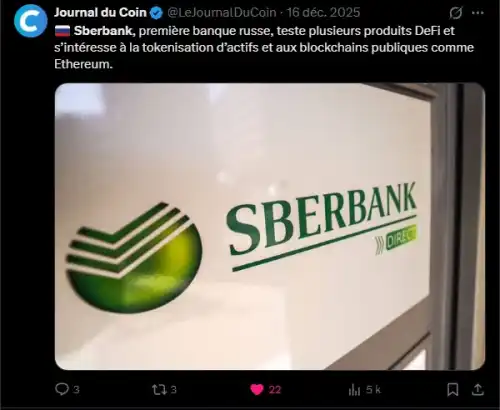Click the repost arrows icon
Screen dimensions: 500x410
pyautogui.click(x=159, y=389)
